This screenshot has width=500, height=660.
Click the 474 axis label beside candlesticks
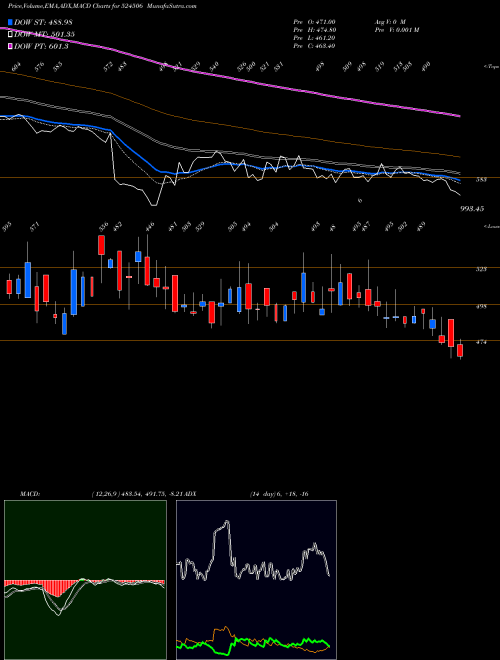click(481, 342)
